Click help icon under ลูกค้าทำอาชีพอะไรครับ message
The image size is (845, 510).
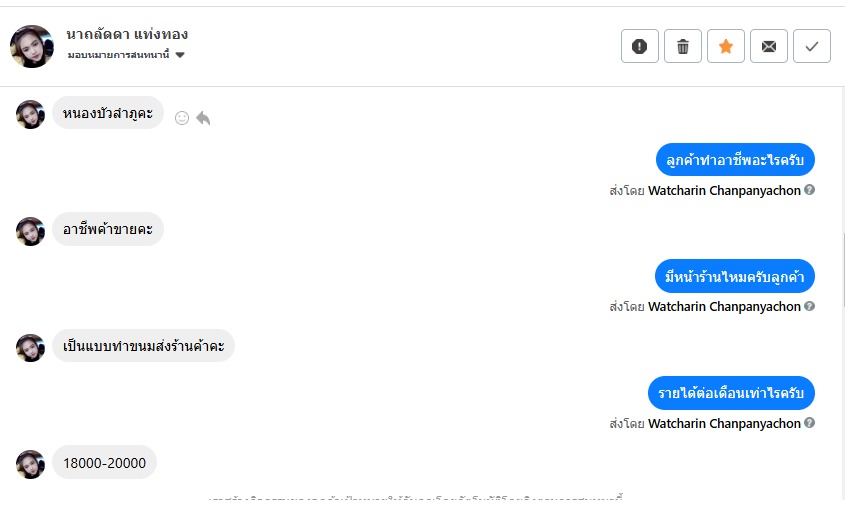[809, 190]
